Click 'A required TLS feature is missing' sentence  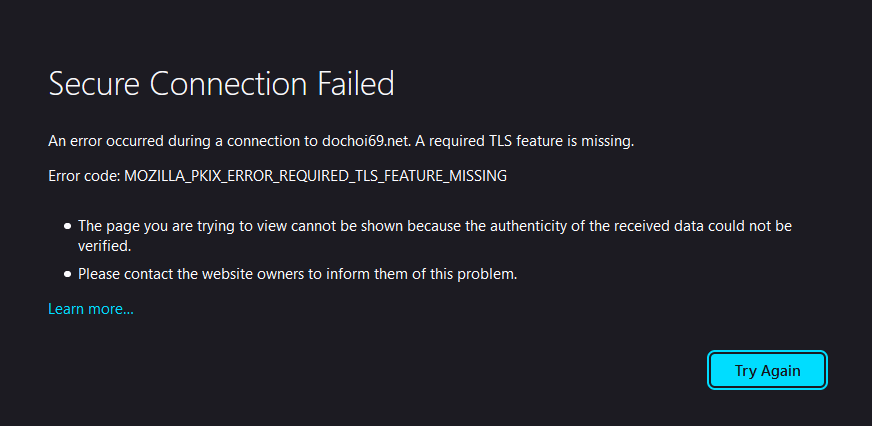520,141
